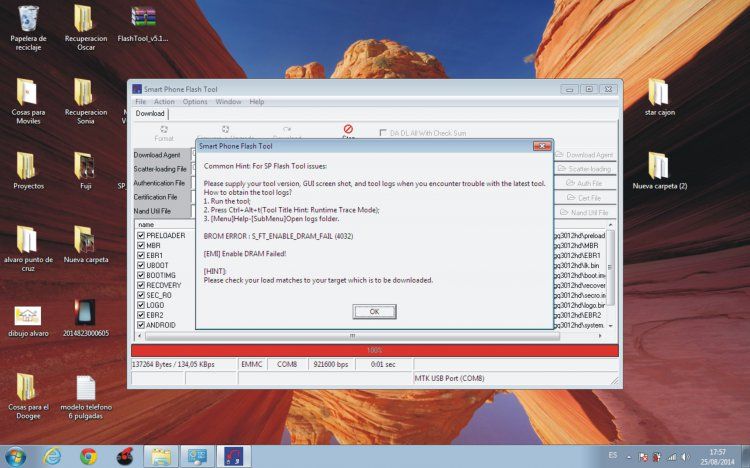Click the COM8 status cell
This screenshot has width=750, height=468.
pyautogui.click(x=287, y=365)
